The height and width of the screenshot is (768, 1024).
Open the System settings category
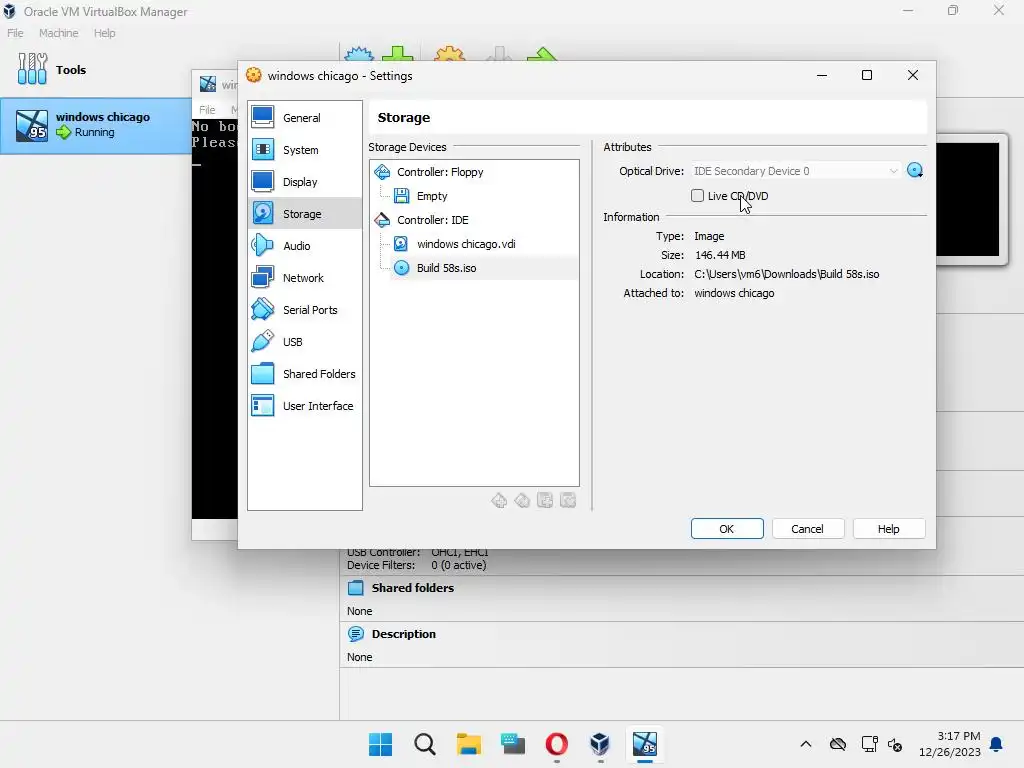pos(304,150)
